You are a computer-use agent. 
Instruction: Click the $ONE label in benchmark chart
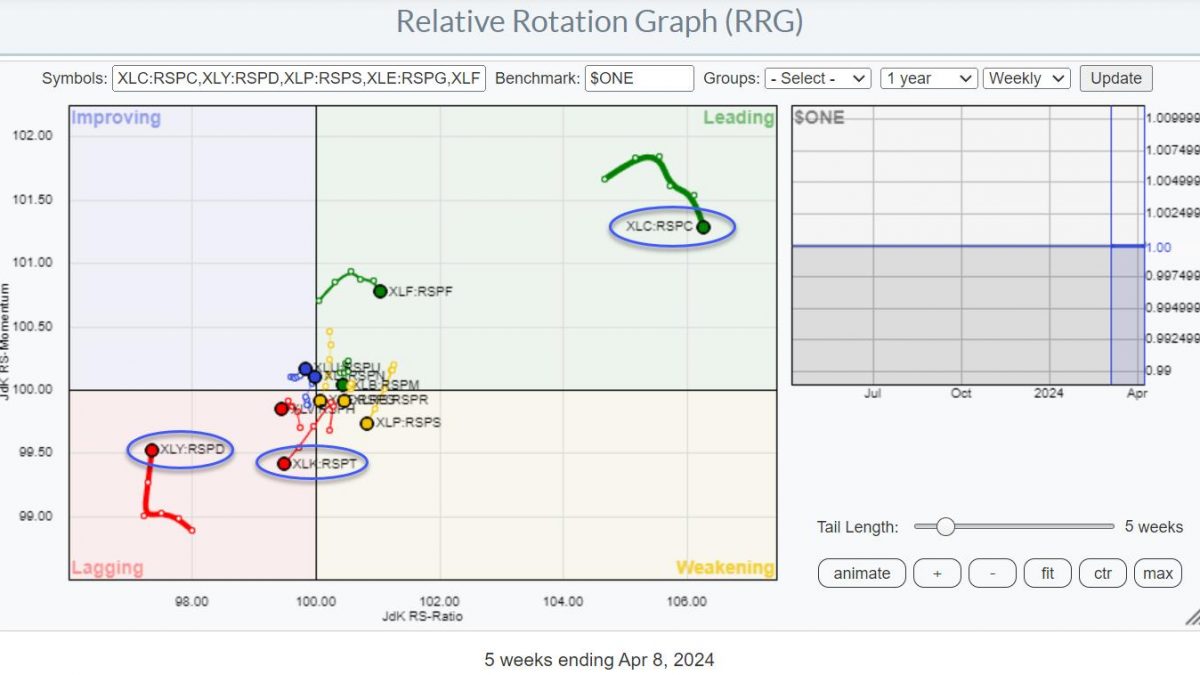(x=819, y=118)
